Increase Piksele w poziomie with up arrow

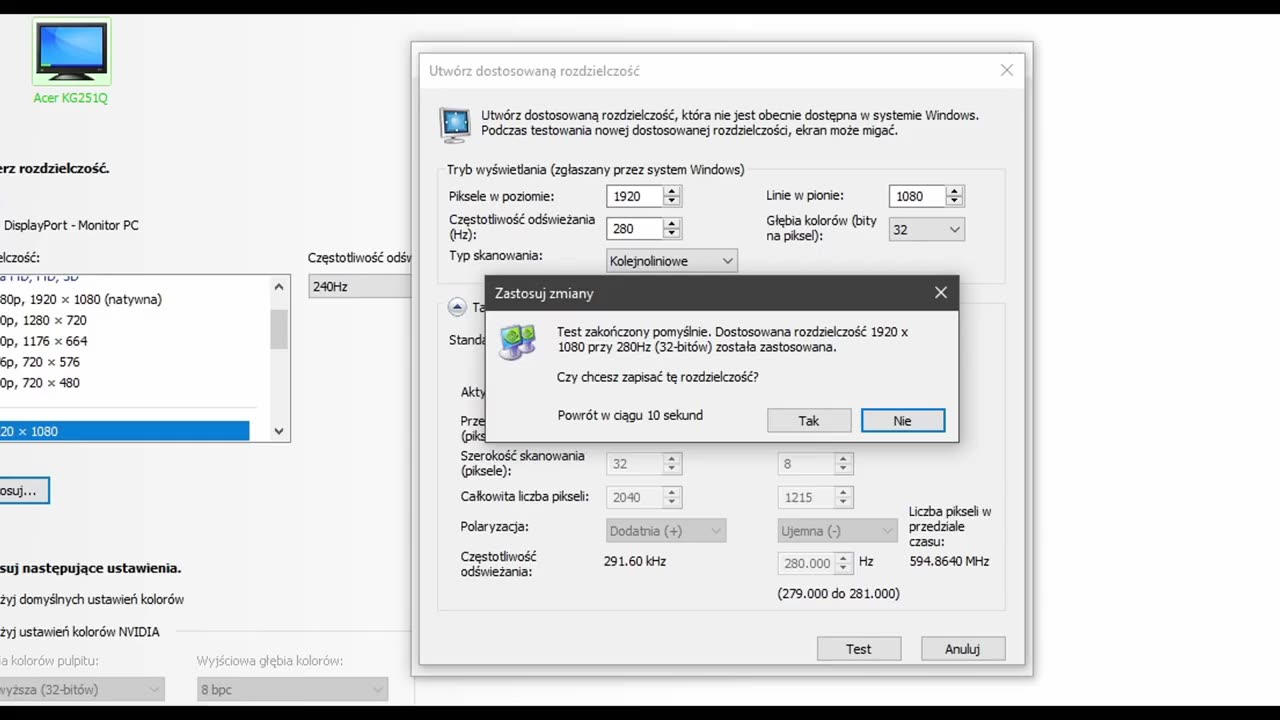point(672,191)
